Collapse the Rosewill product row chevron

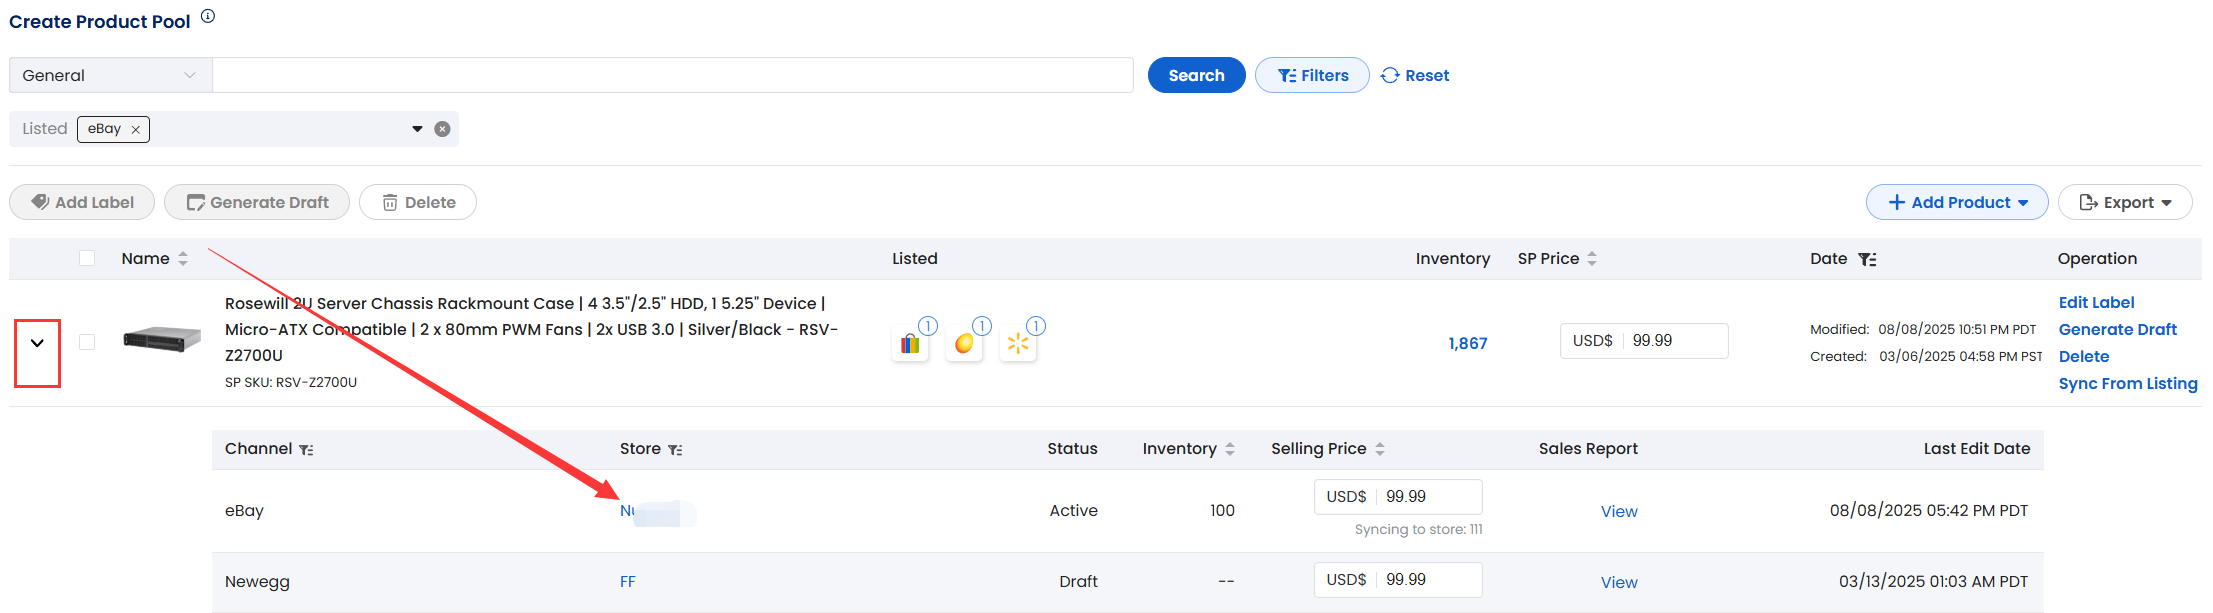(x=37, y=343)
